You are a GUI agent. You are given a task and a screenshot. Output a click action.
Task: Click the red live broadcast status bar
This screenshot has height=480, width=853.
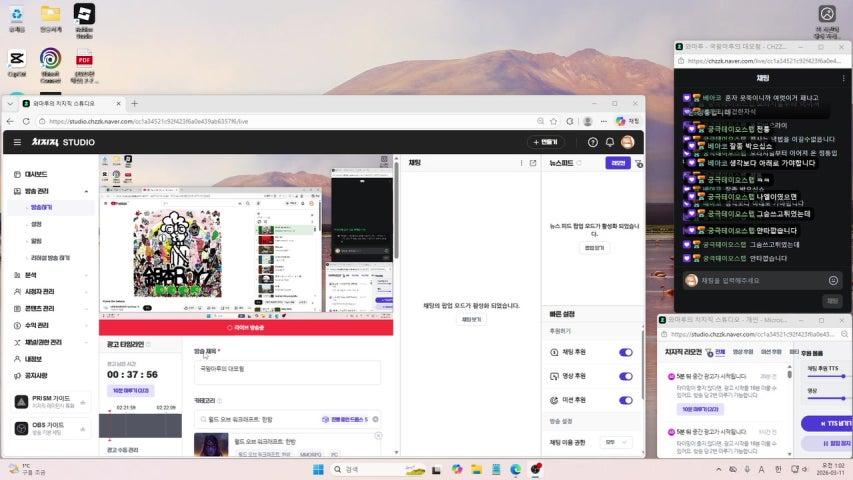[x=246, y=328]
